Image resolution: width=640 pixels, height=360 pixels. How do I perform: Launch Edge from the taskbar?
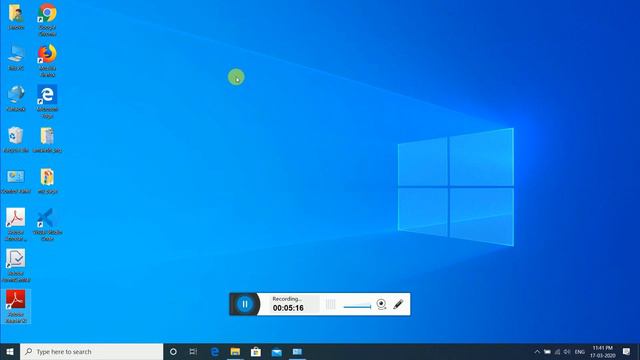click(215, 351)
